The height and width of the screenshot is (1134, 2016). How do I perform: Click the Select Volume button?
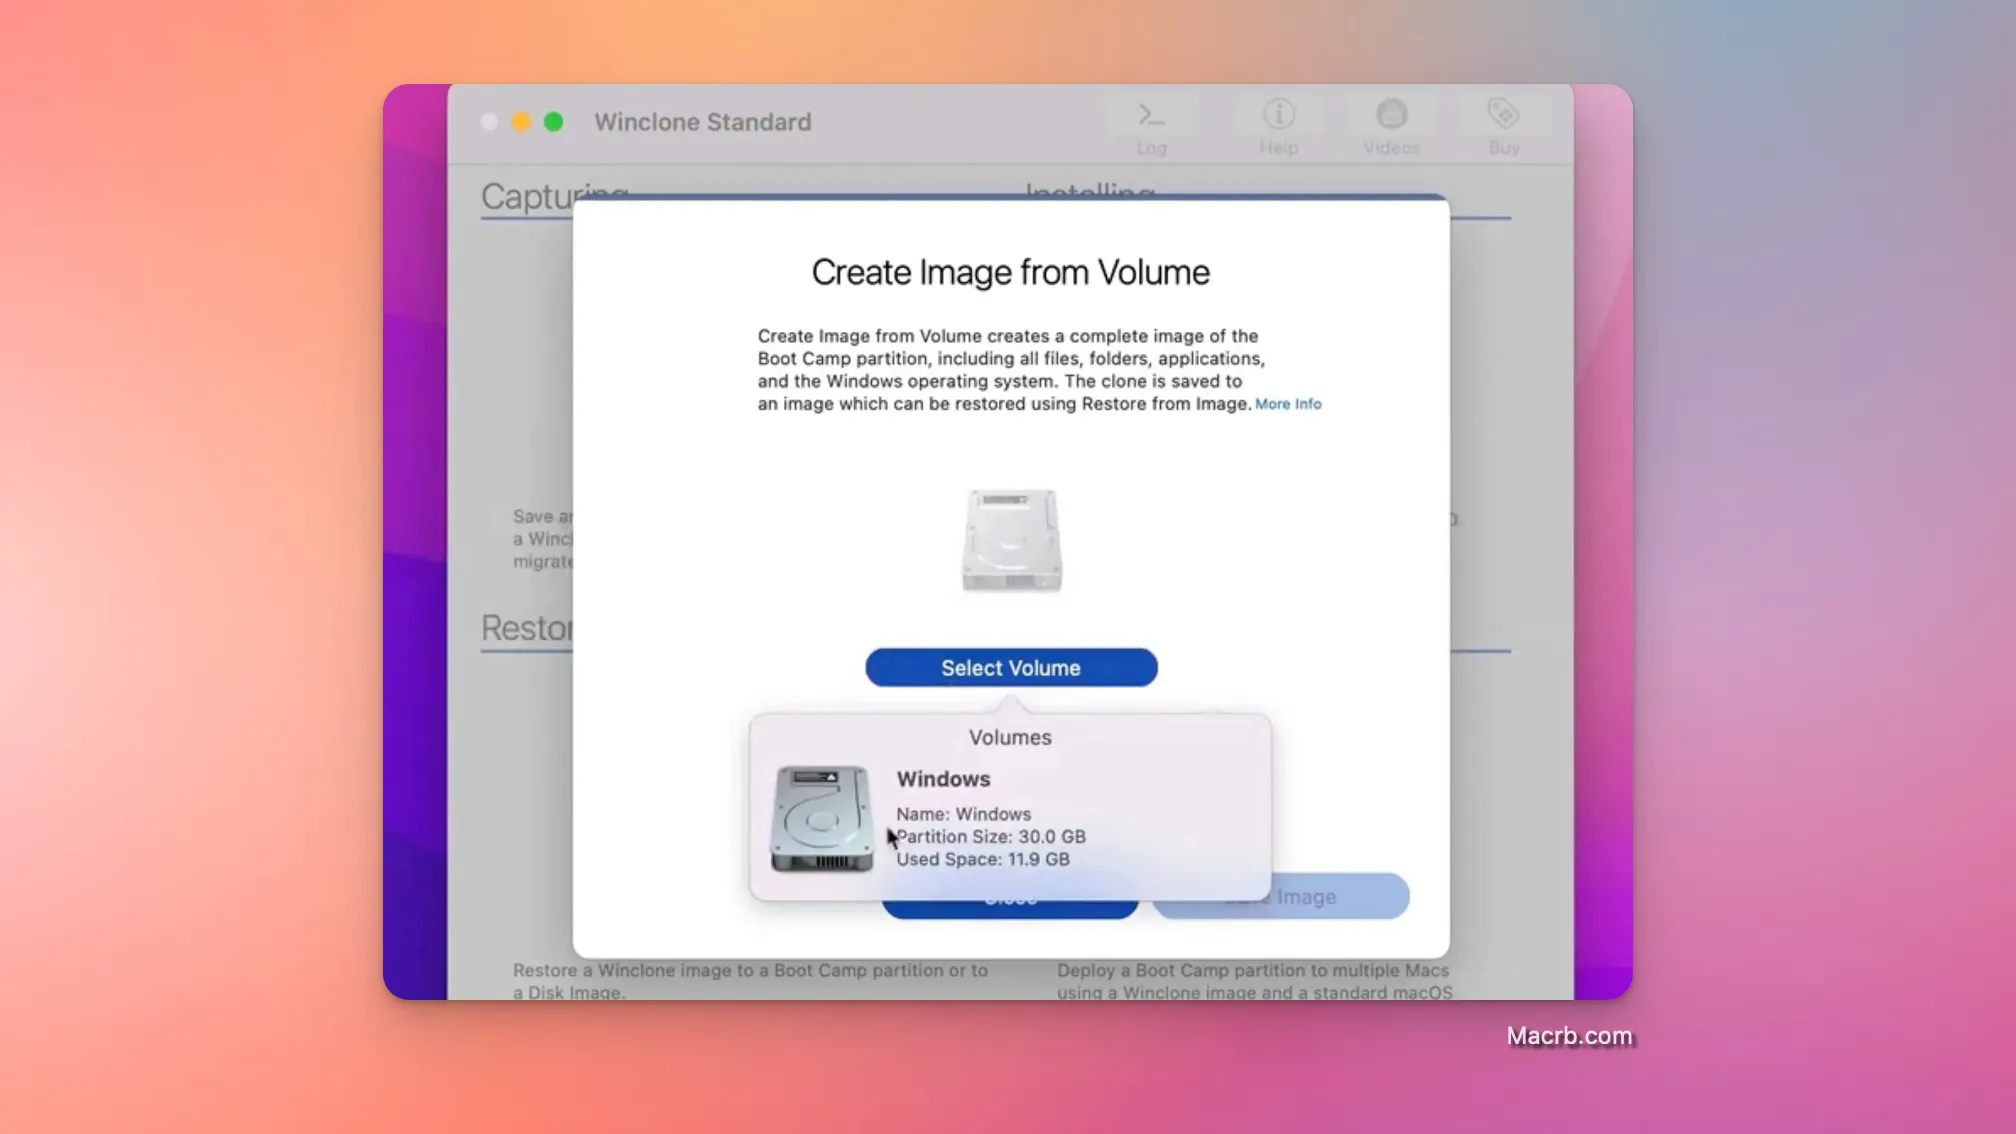coord(1011,667)
